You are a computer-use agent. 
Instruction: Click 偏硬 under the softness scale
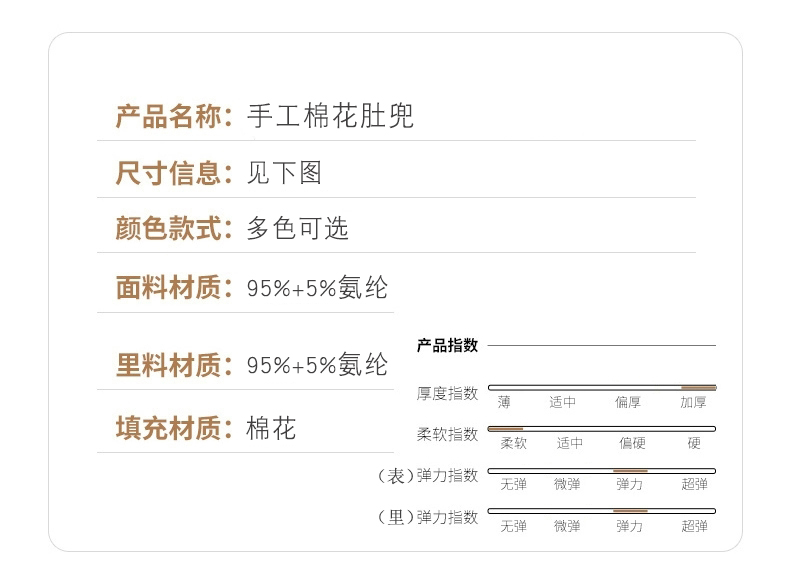tap(632, 443)
